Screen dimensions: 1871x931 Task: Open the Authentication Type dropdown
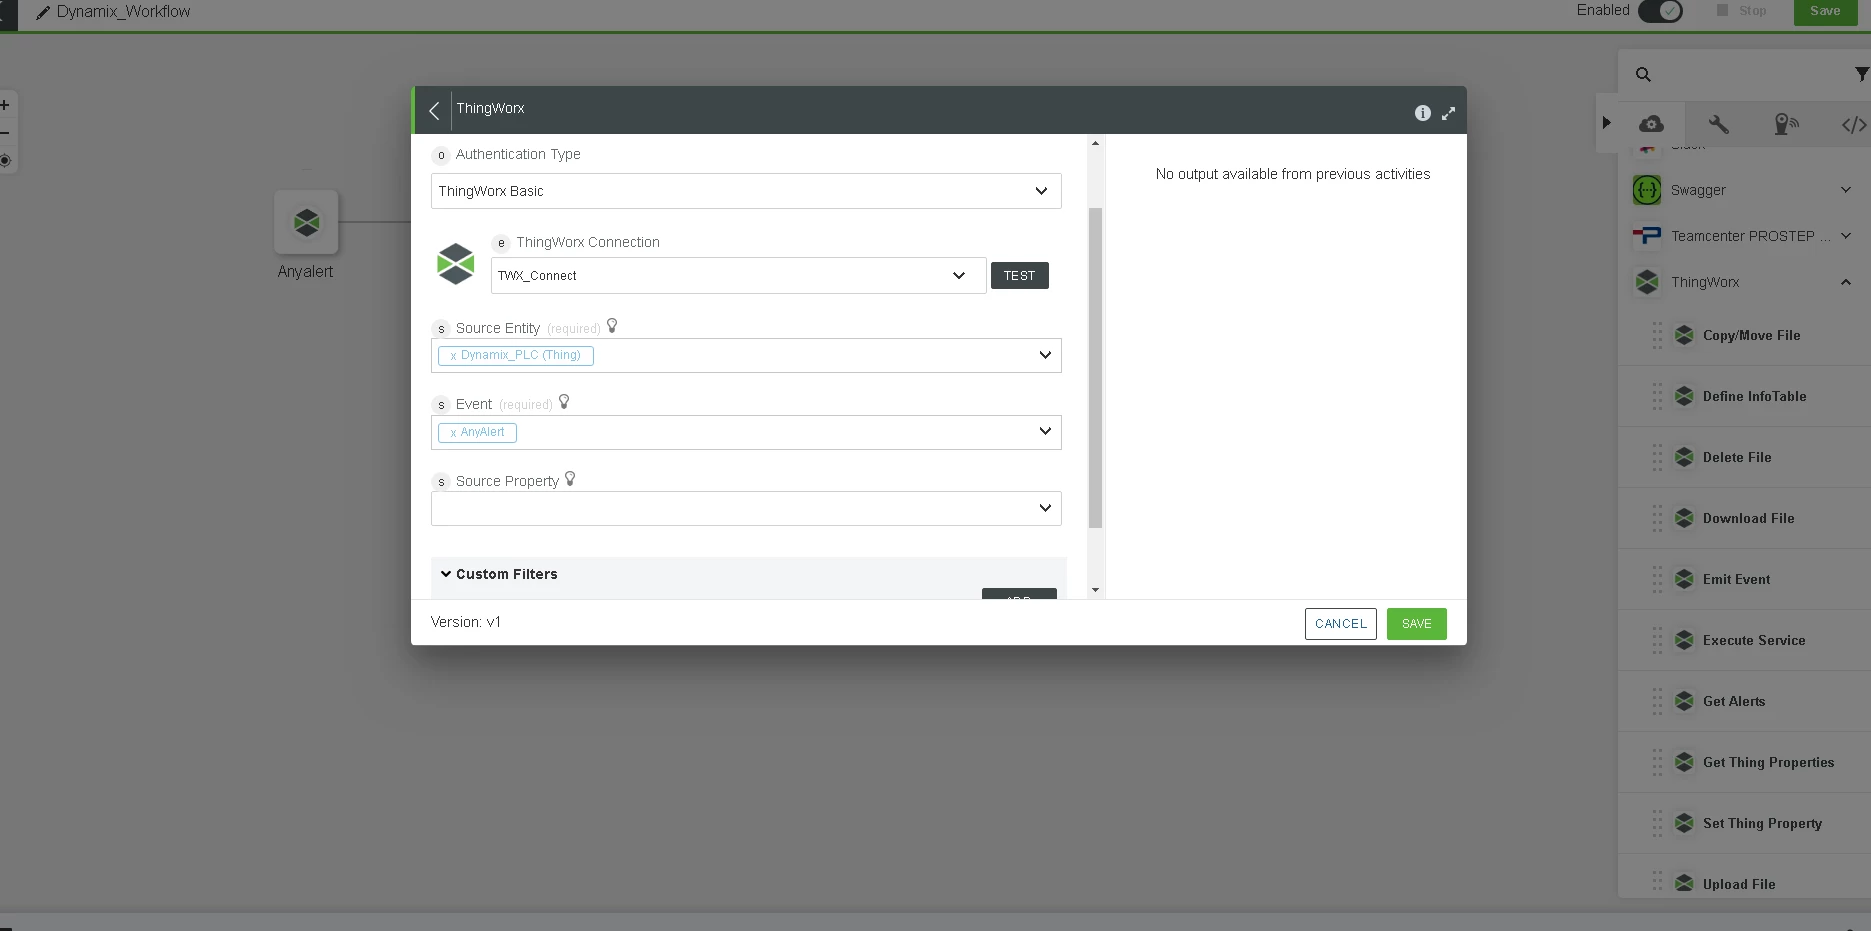coord(746,191)
